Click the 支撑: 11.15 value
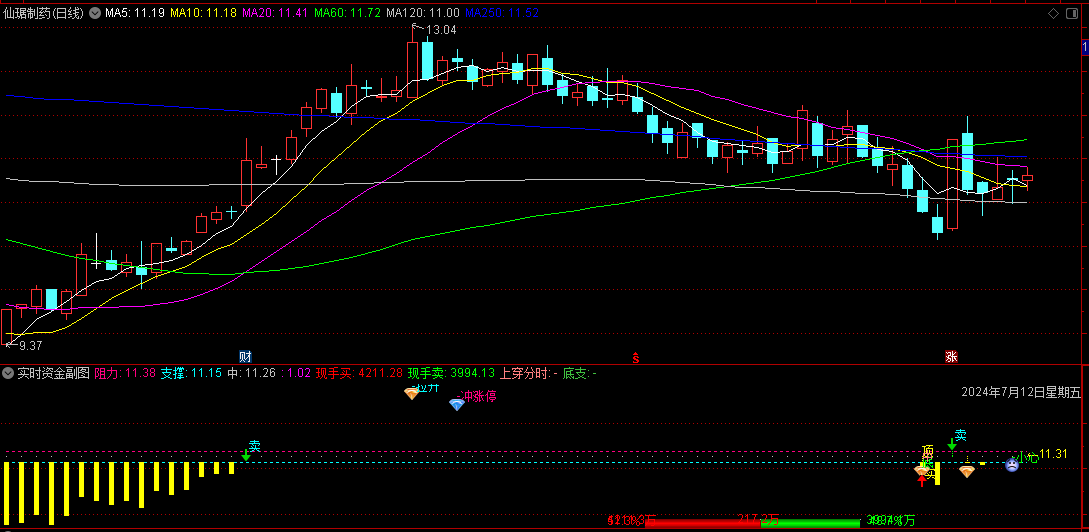The height and width of the screenshot is (532, 1089). 191,373
